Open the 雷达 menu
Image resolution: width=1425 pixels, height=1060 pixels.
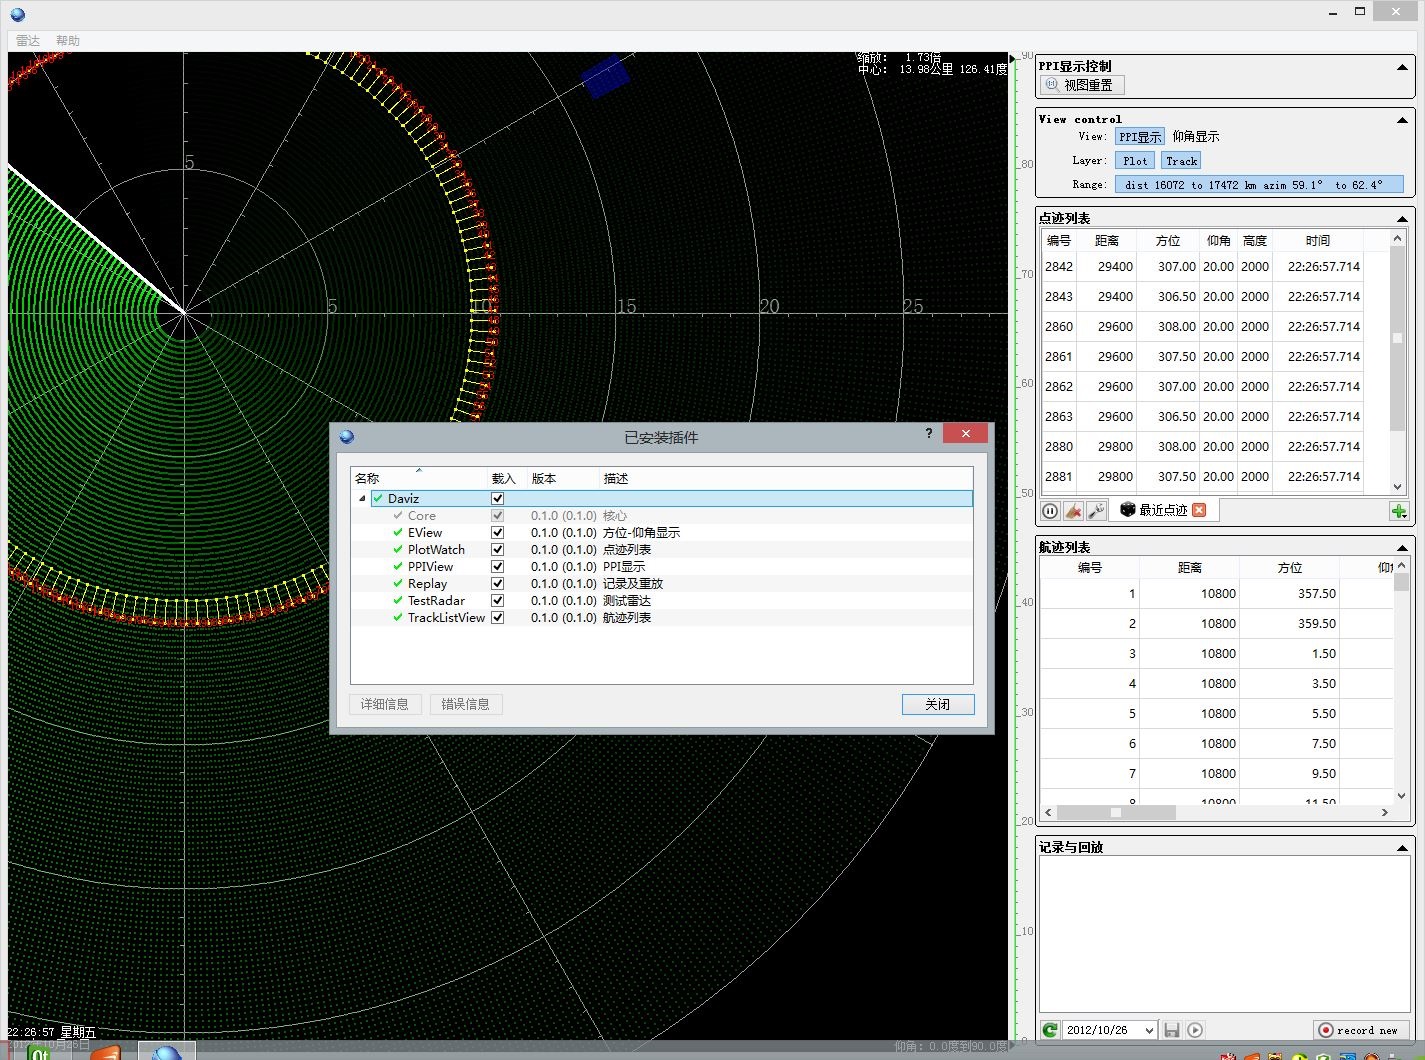pyautogui.click(x=28, y=41)
